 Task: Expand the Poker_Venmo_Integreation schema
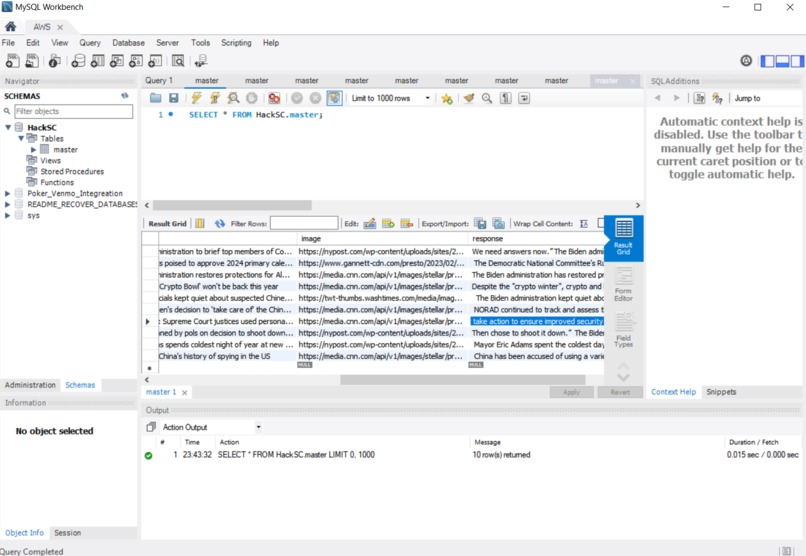coord(7,193)
